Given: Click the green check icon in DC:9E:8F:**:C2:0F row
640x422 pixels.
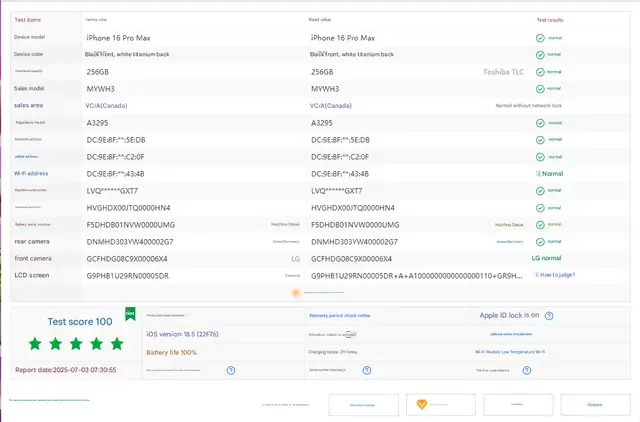Looking at the screenshot, I should click(x=540, y=157).
